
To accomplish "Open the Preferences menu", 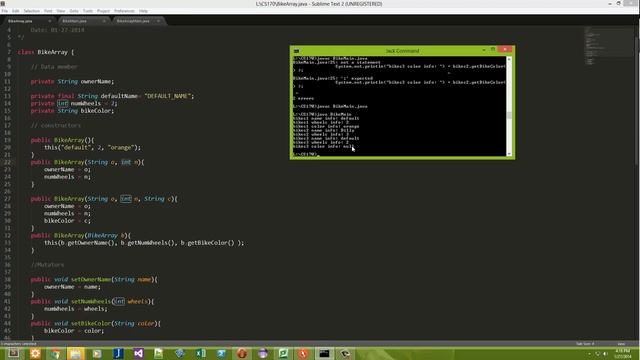I will pos(124,11).
